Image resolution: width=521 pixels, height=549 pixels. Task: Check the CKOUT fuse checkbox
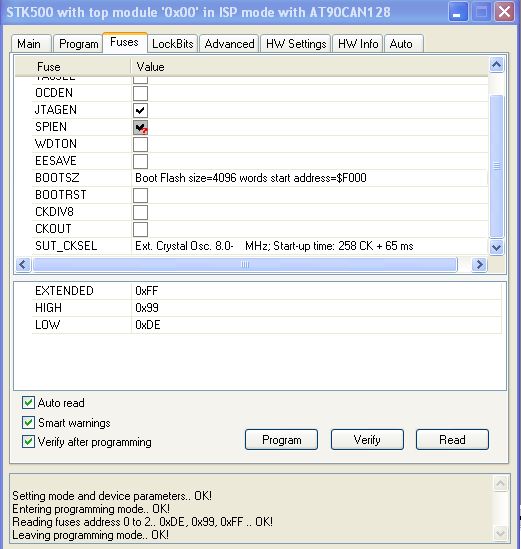(140, 229)
